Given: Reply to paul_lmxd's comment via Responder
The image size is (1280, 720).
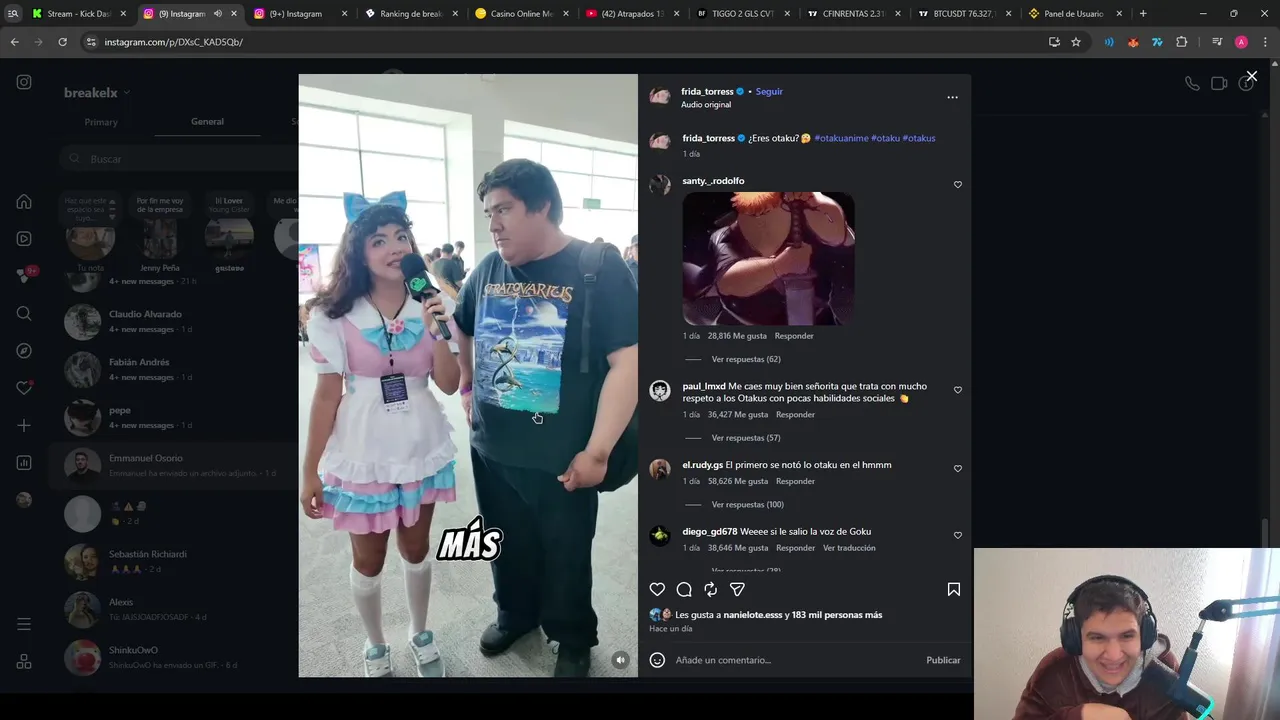Looking at the screenshot, I should (x=795, y=415).
